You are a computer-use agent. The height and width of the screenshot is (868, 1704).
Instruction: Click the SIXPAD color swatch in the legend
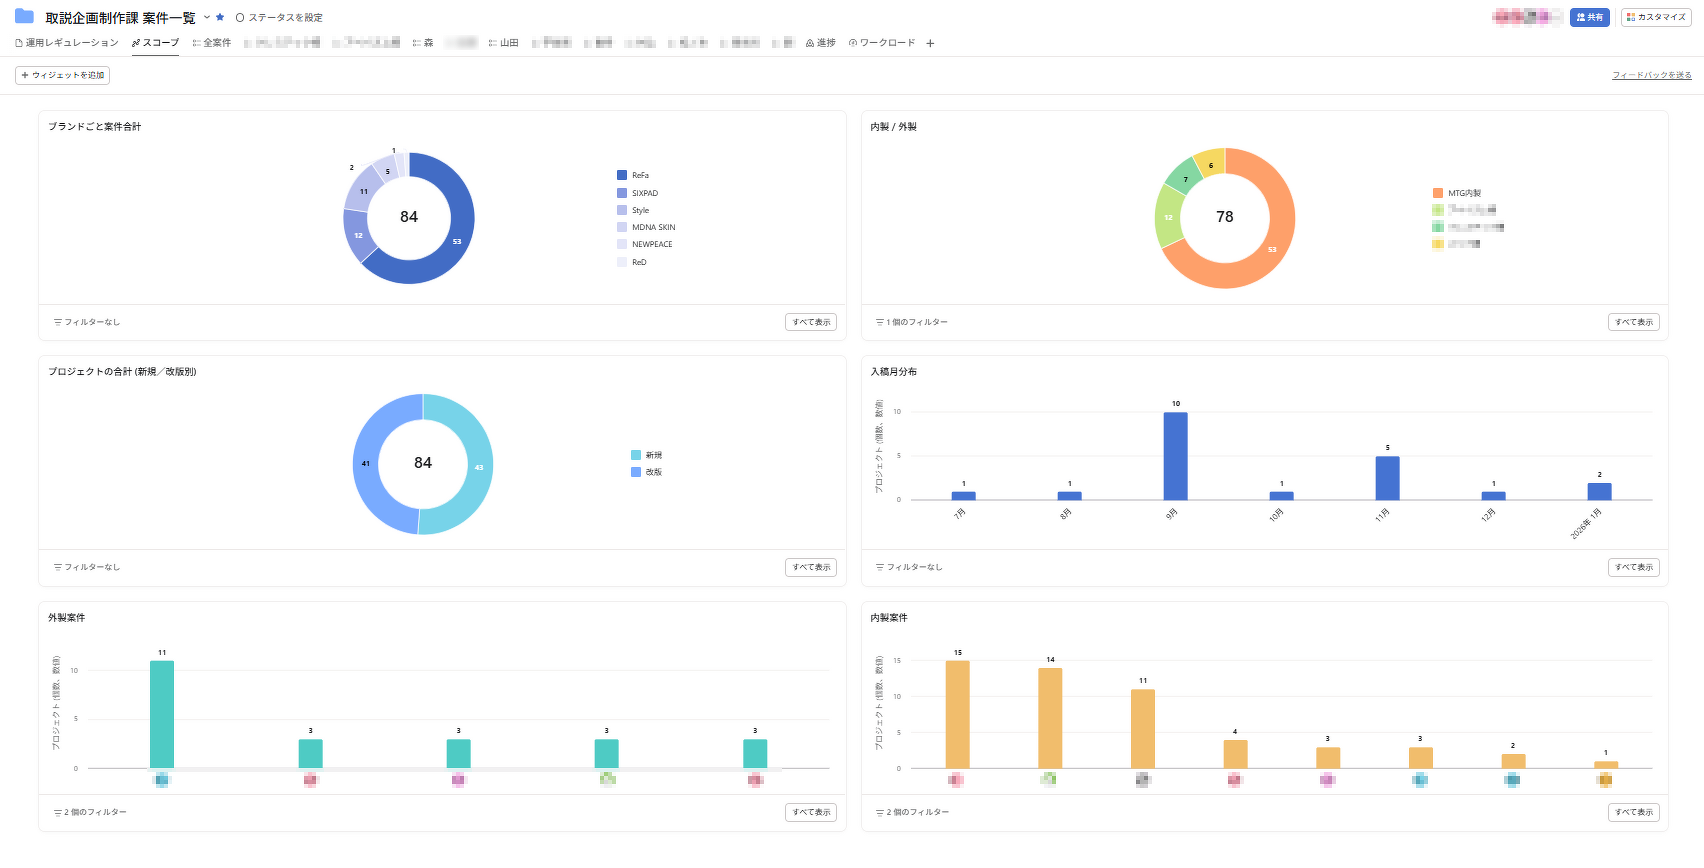point(622,193)
